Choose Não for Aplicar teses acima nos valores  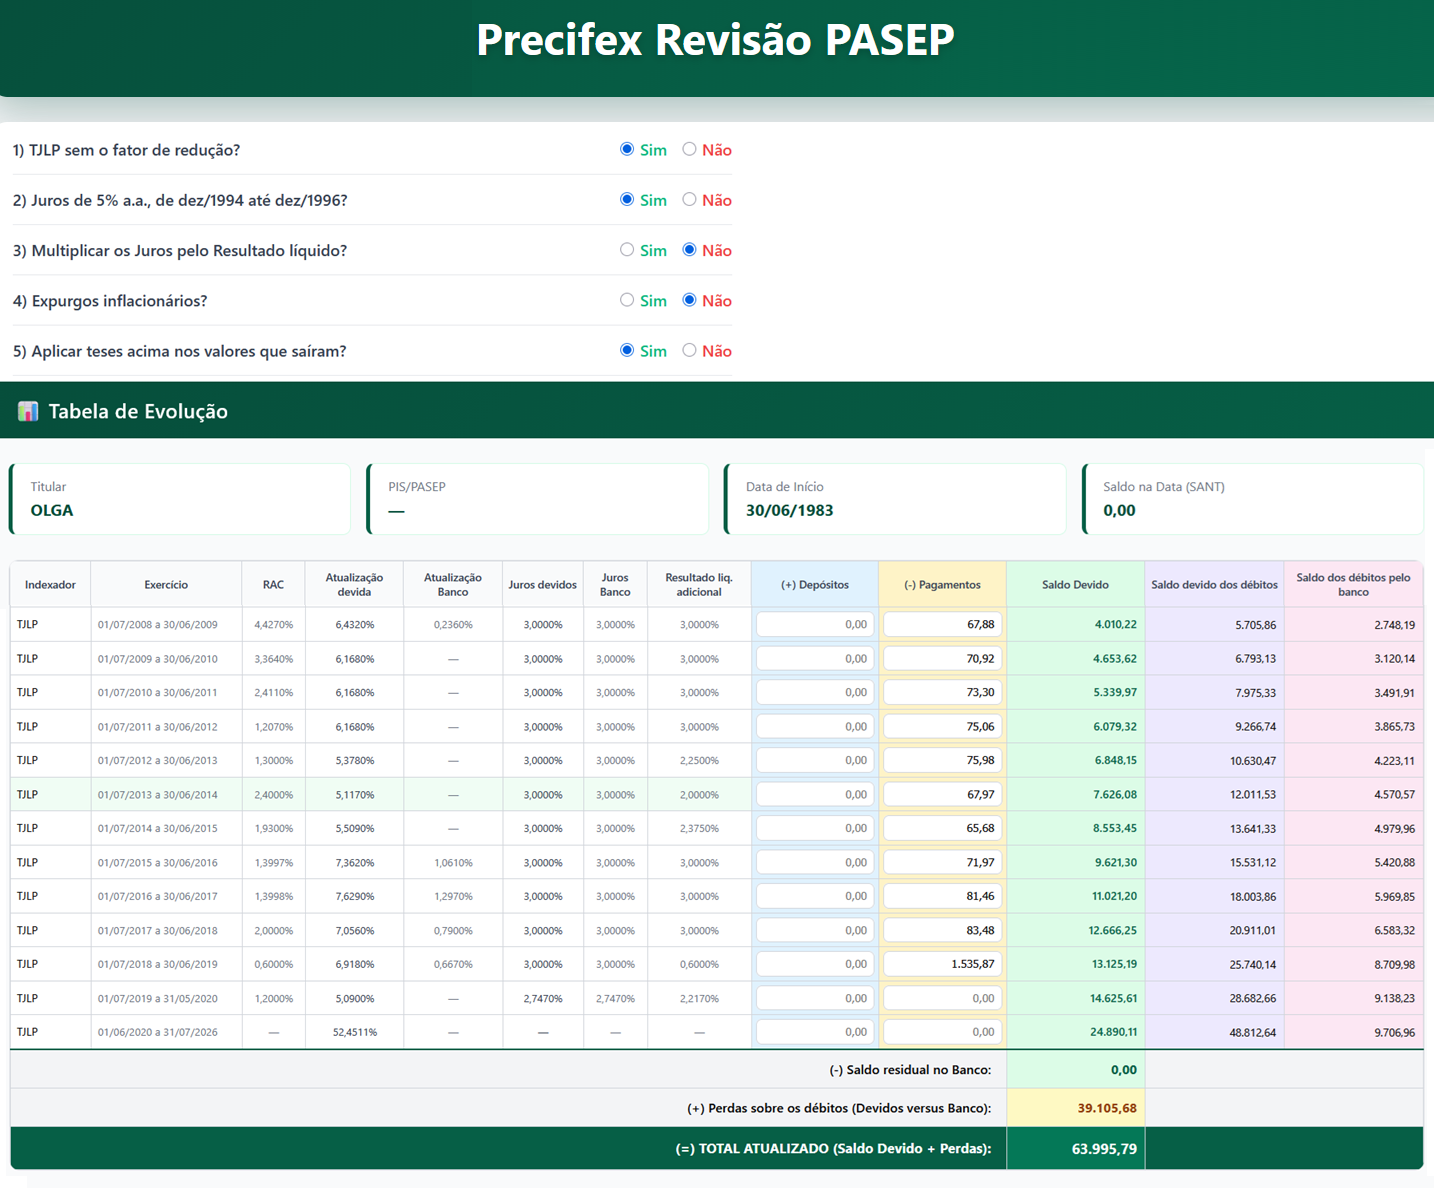click(689, 350)
